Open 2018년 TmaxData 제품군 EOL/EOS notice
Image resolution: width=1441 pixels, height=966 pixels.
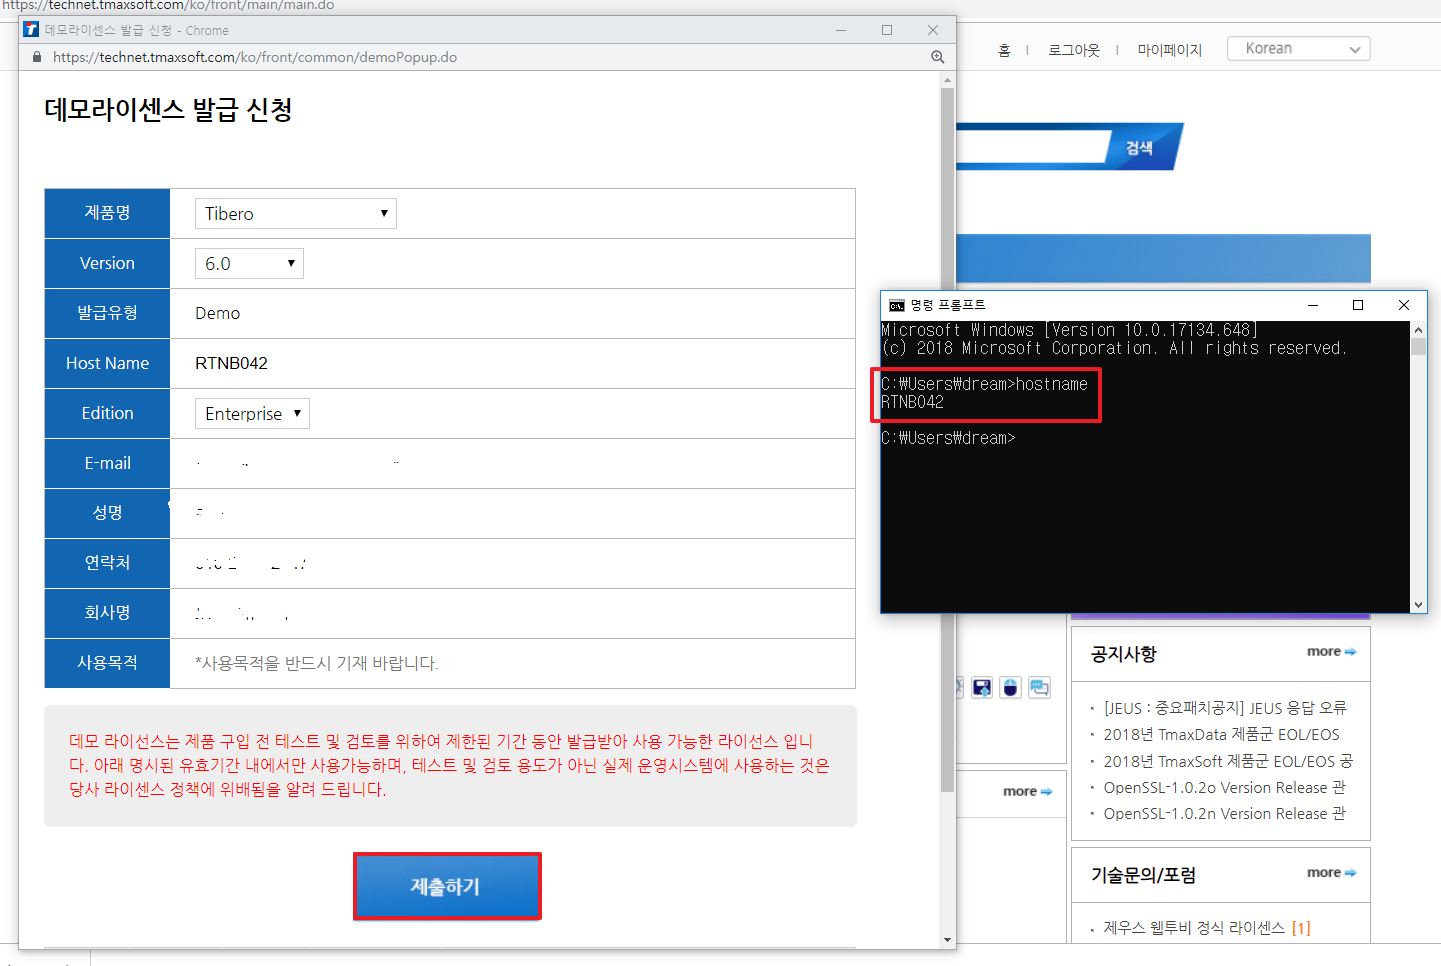tap(1221, 734)
